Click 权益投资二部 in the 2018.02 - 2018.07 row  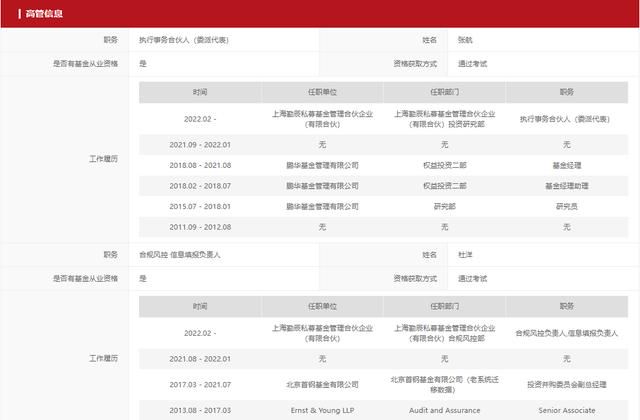[x=444, y=186]
